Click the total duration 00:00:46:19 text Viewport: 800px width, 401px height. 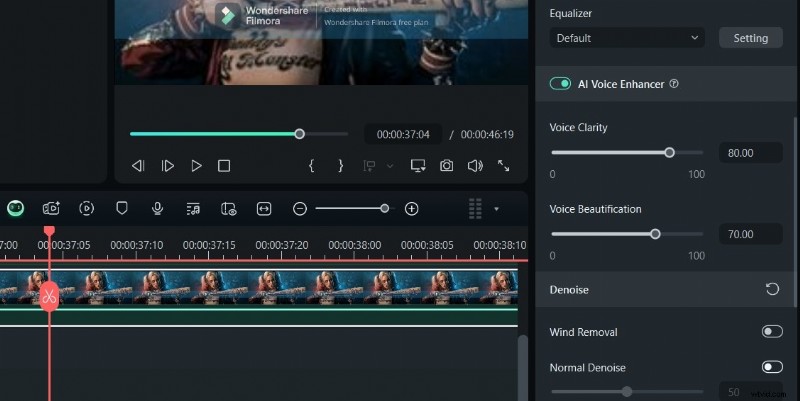click(x=487, y=135)
